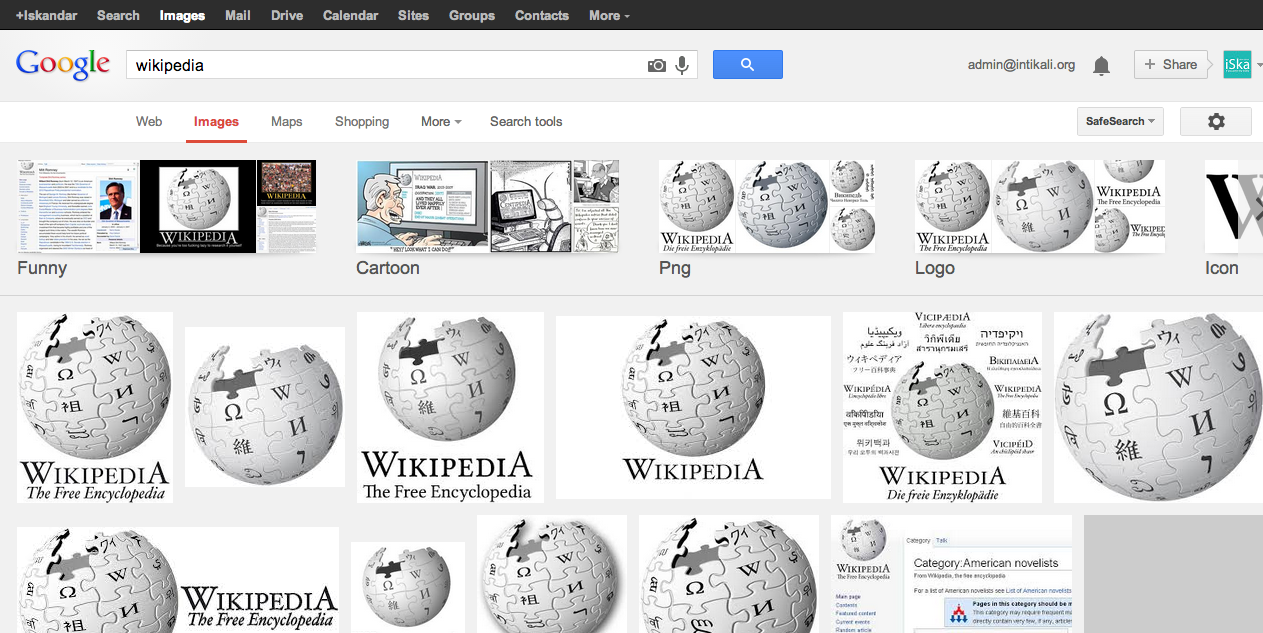This screenshot has width=1263, height=633.
Task: Open multilingual Wikipedia names result image
Action: [942, 407]
